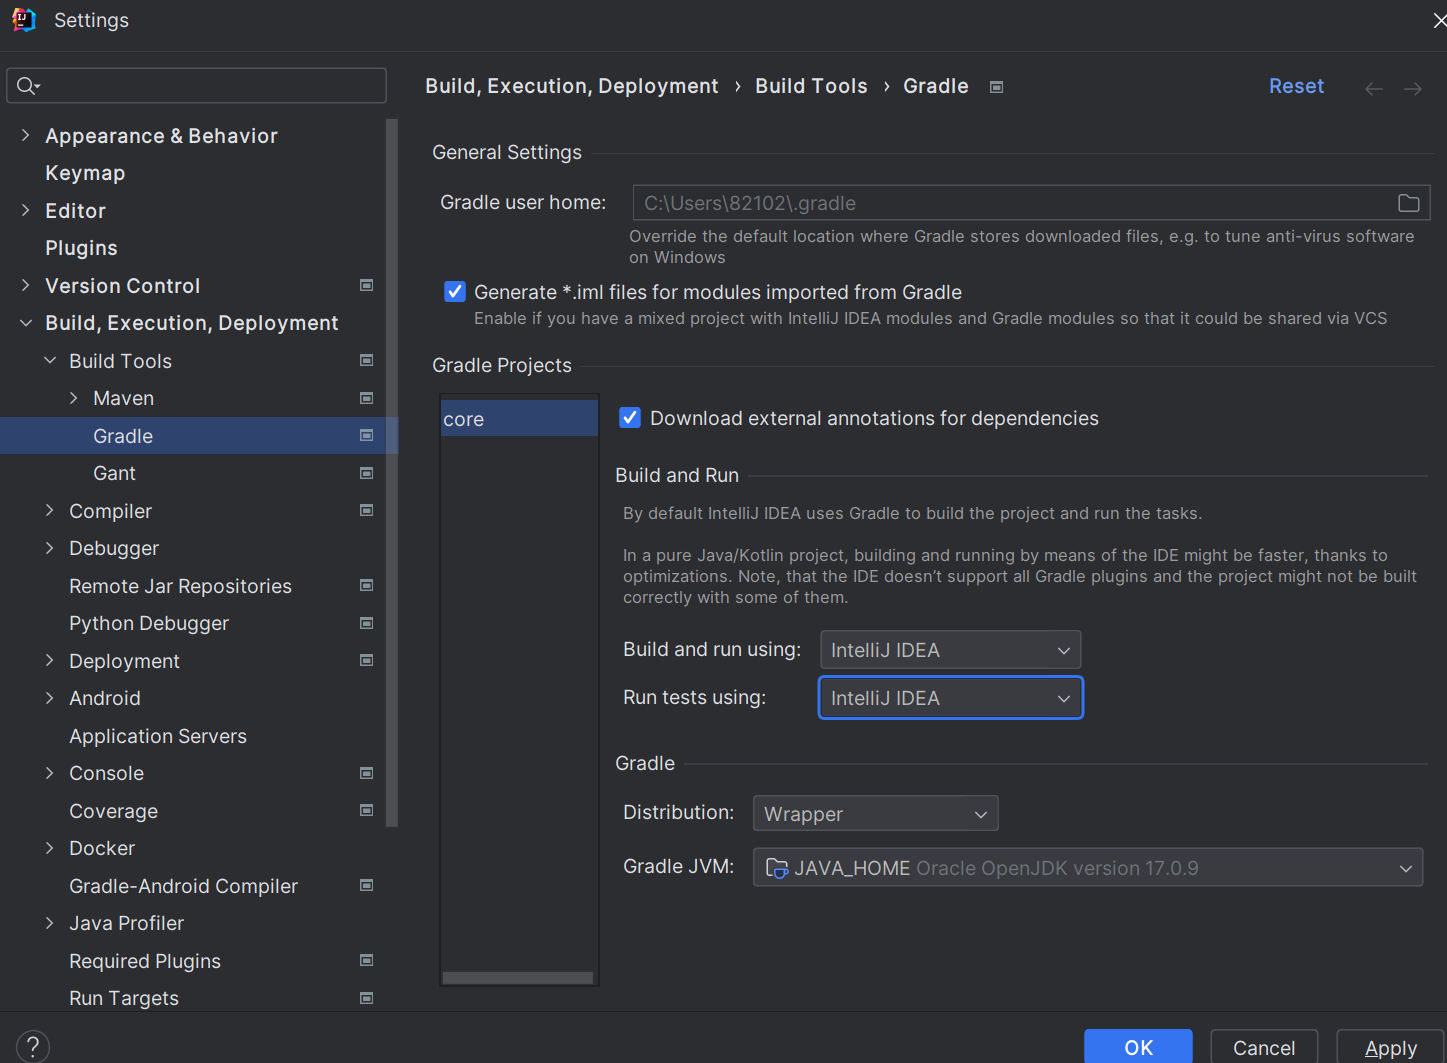
Task: Expand Compiler node
Action: (x=50, y=510)
